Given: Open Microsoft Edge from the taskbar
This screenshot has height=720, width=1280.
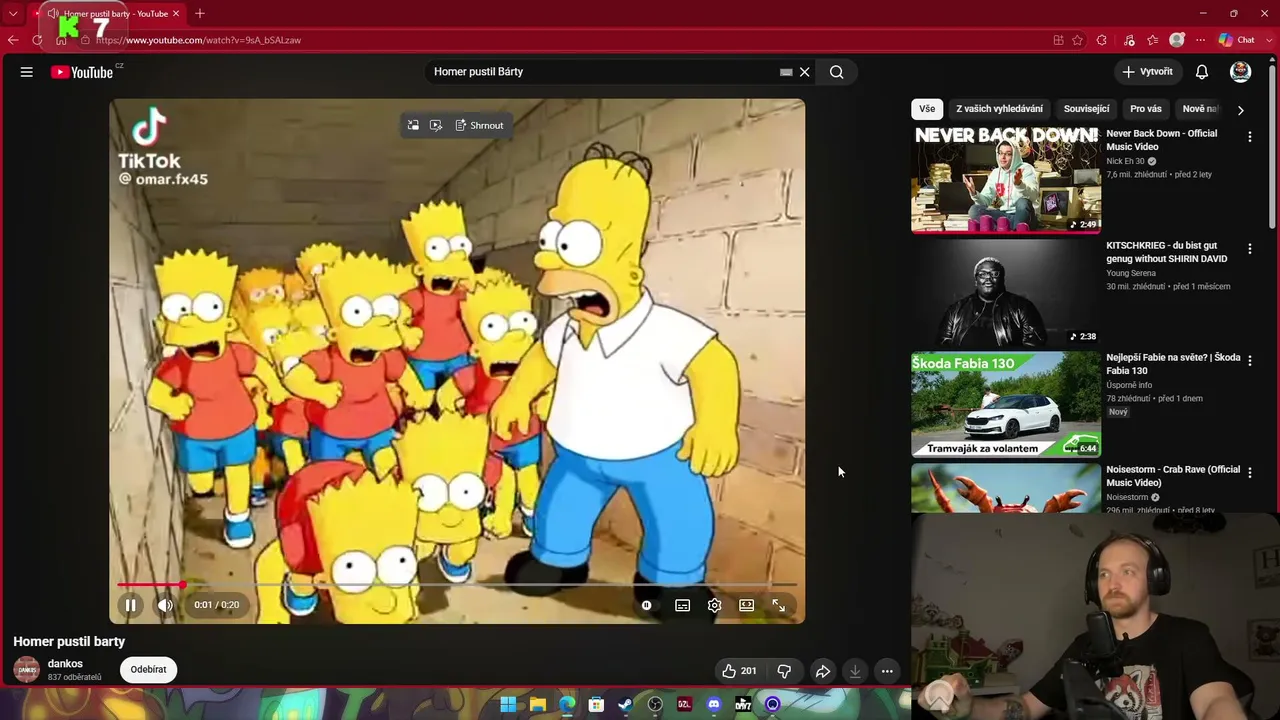Looking at the screenshot, I should [567, 704].
